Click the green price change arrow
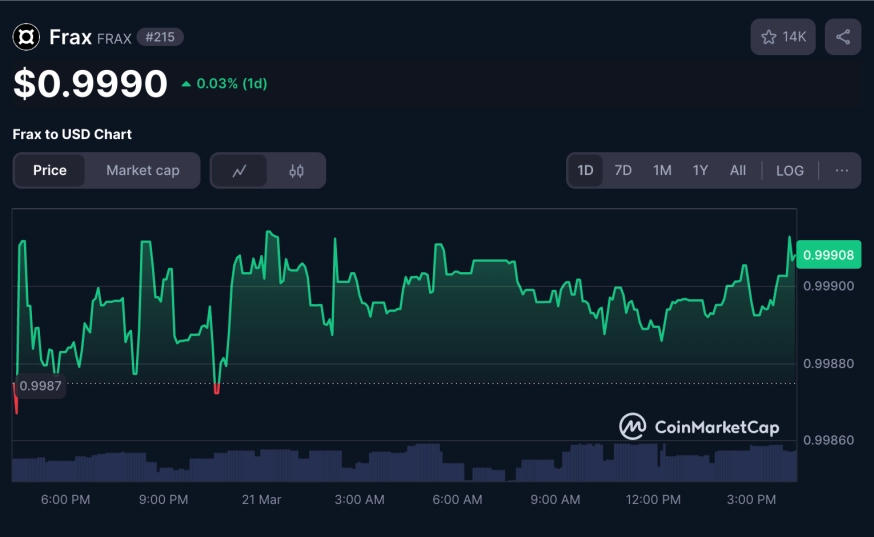This screenshot has width=874, height=537. click(x=186, y=84)
